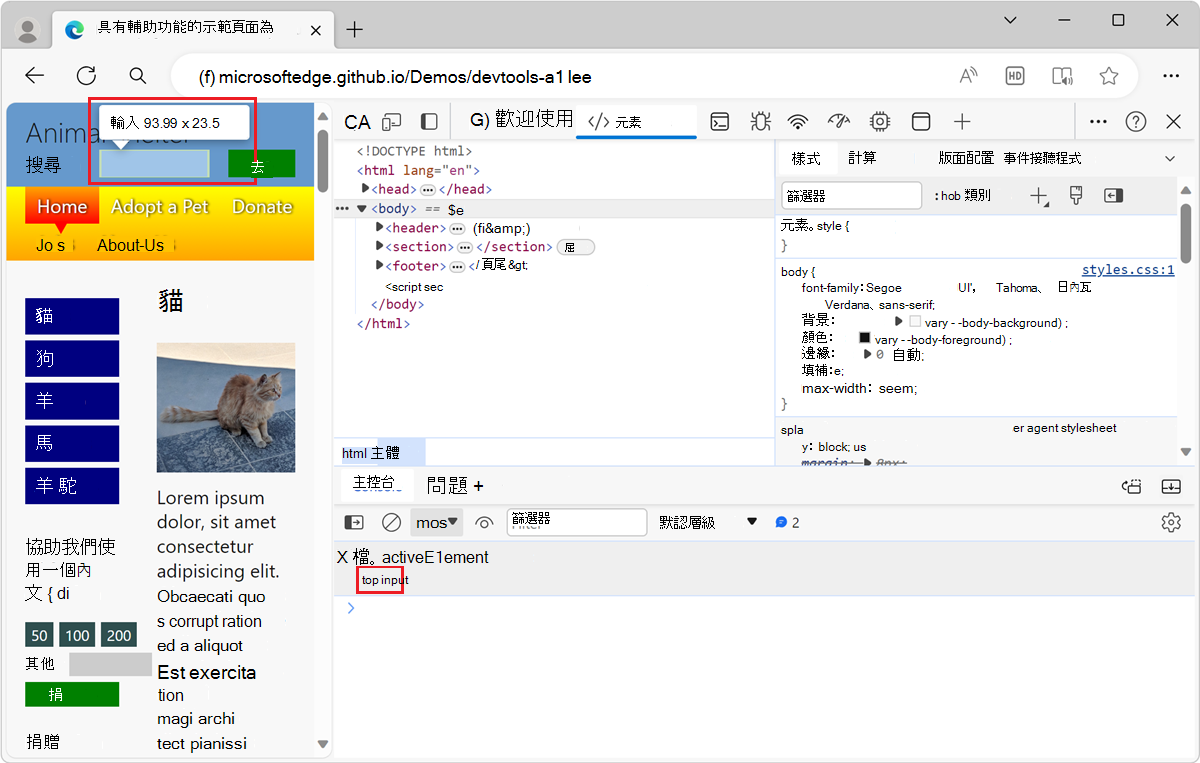Open the Memory chip icon
1200x763 pixels.
tap(879, 121)
